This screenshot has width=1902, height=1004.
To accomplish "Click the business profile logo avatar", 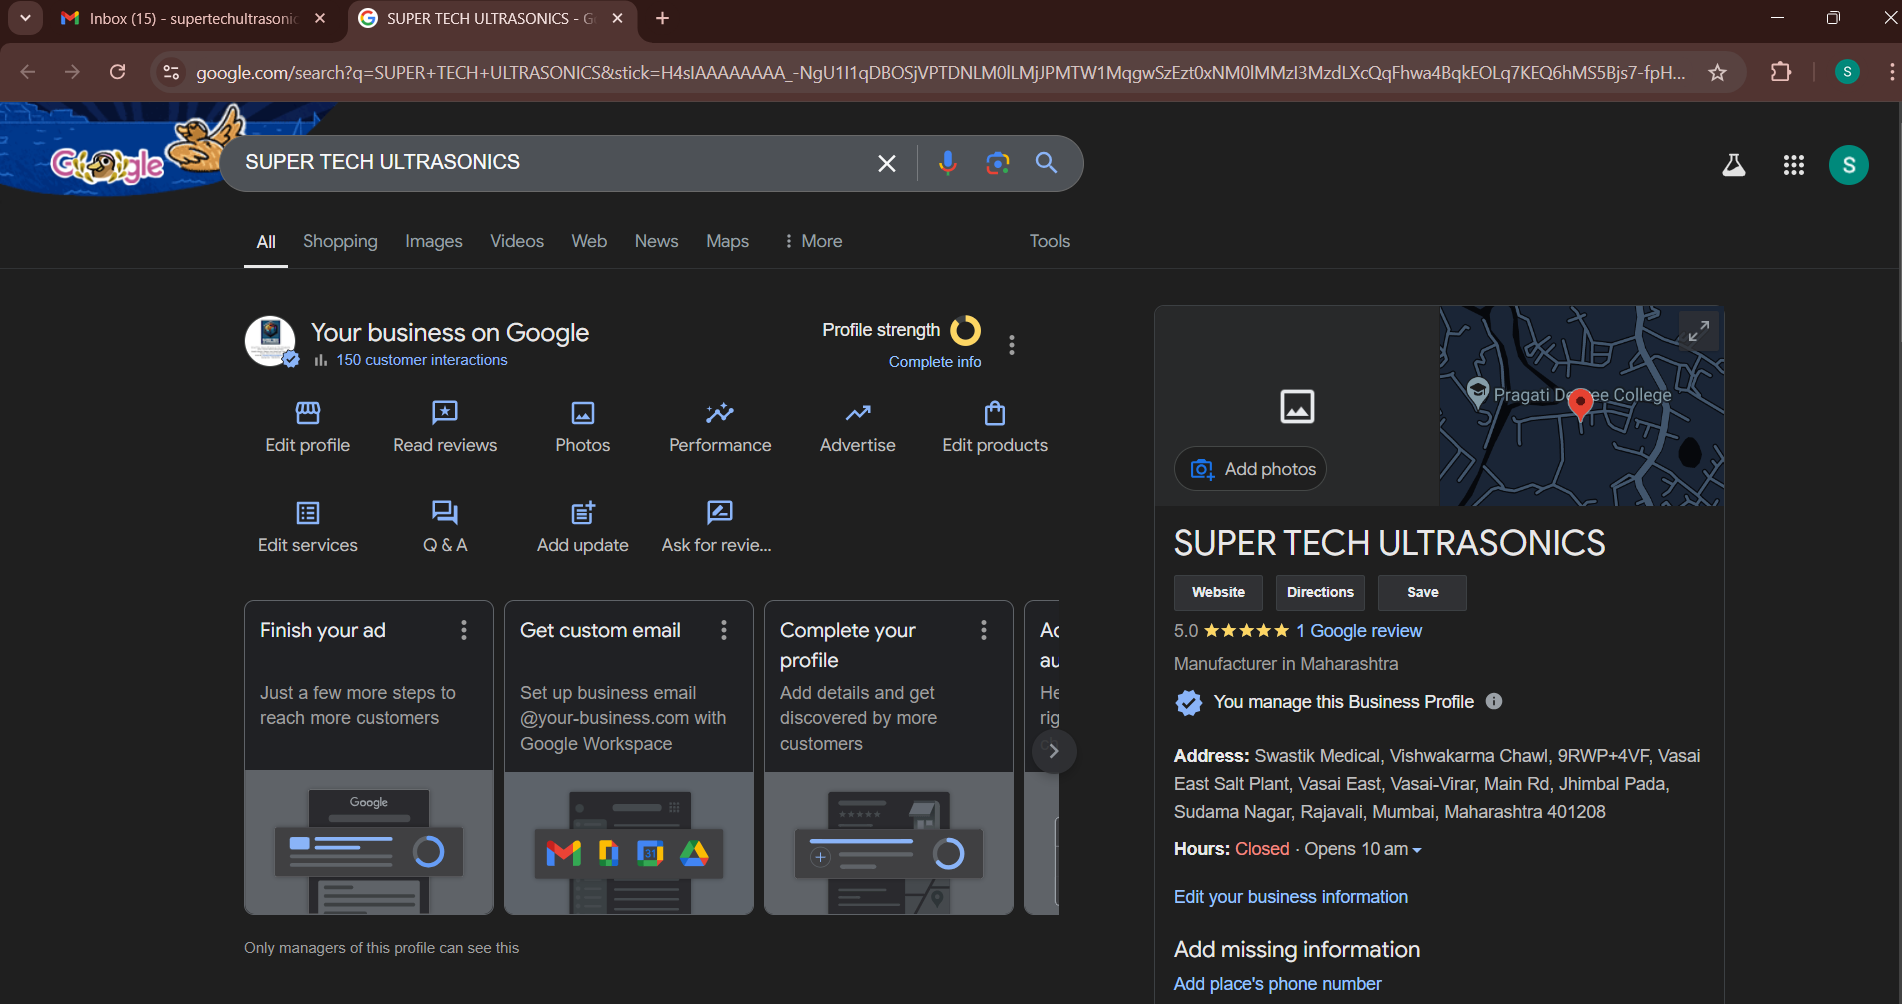I will 270,341.
